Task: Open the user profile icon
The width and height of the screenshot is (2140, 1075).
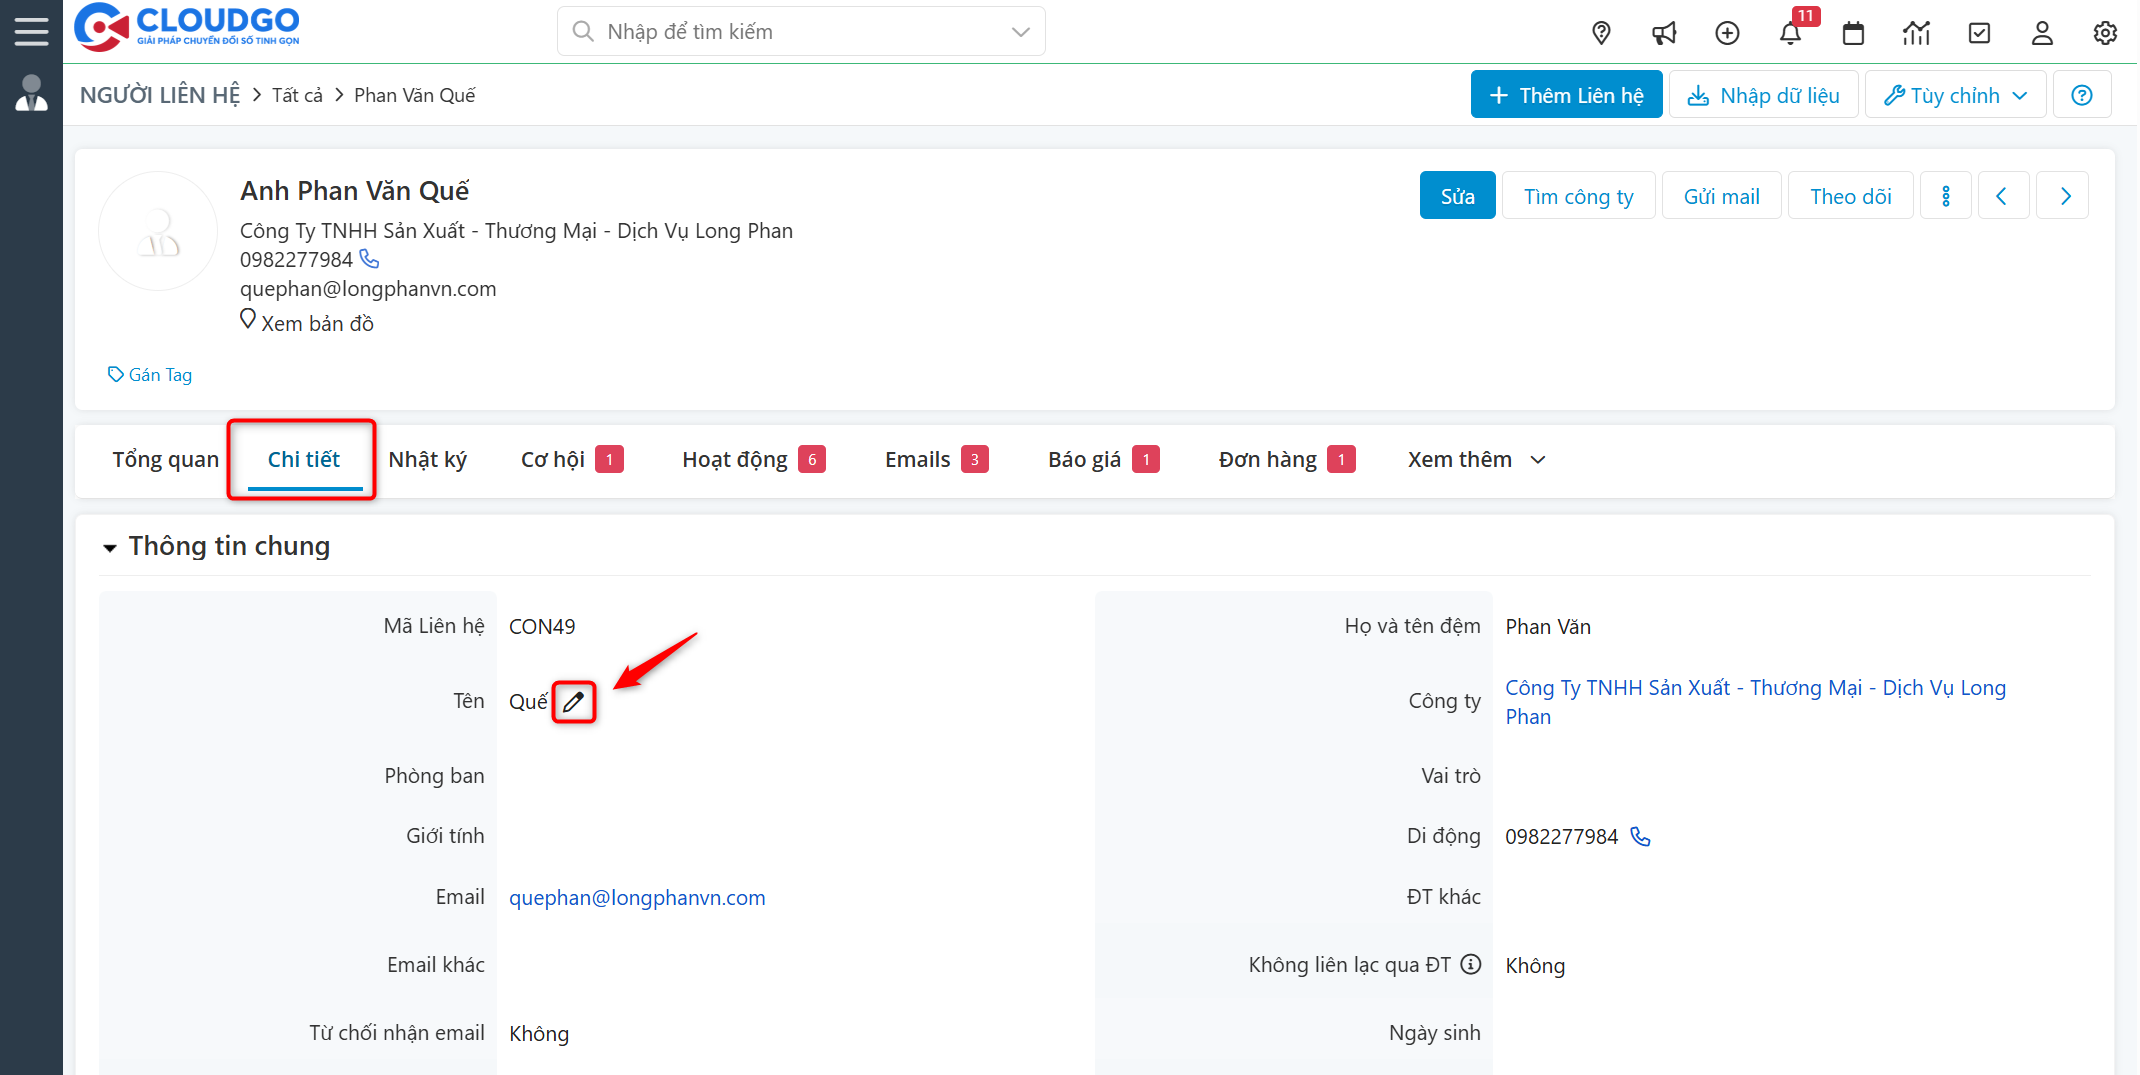Action: (2042, 32)
